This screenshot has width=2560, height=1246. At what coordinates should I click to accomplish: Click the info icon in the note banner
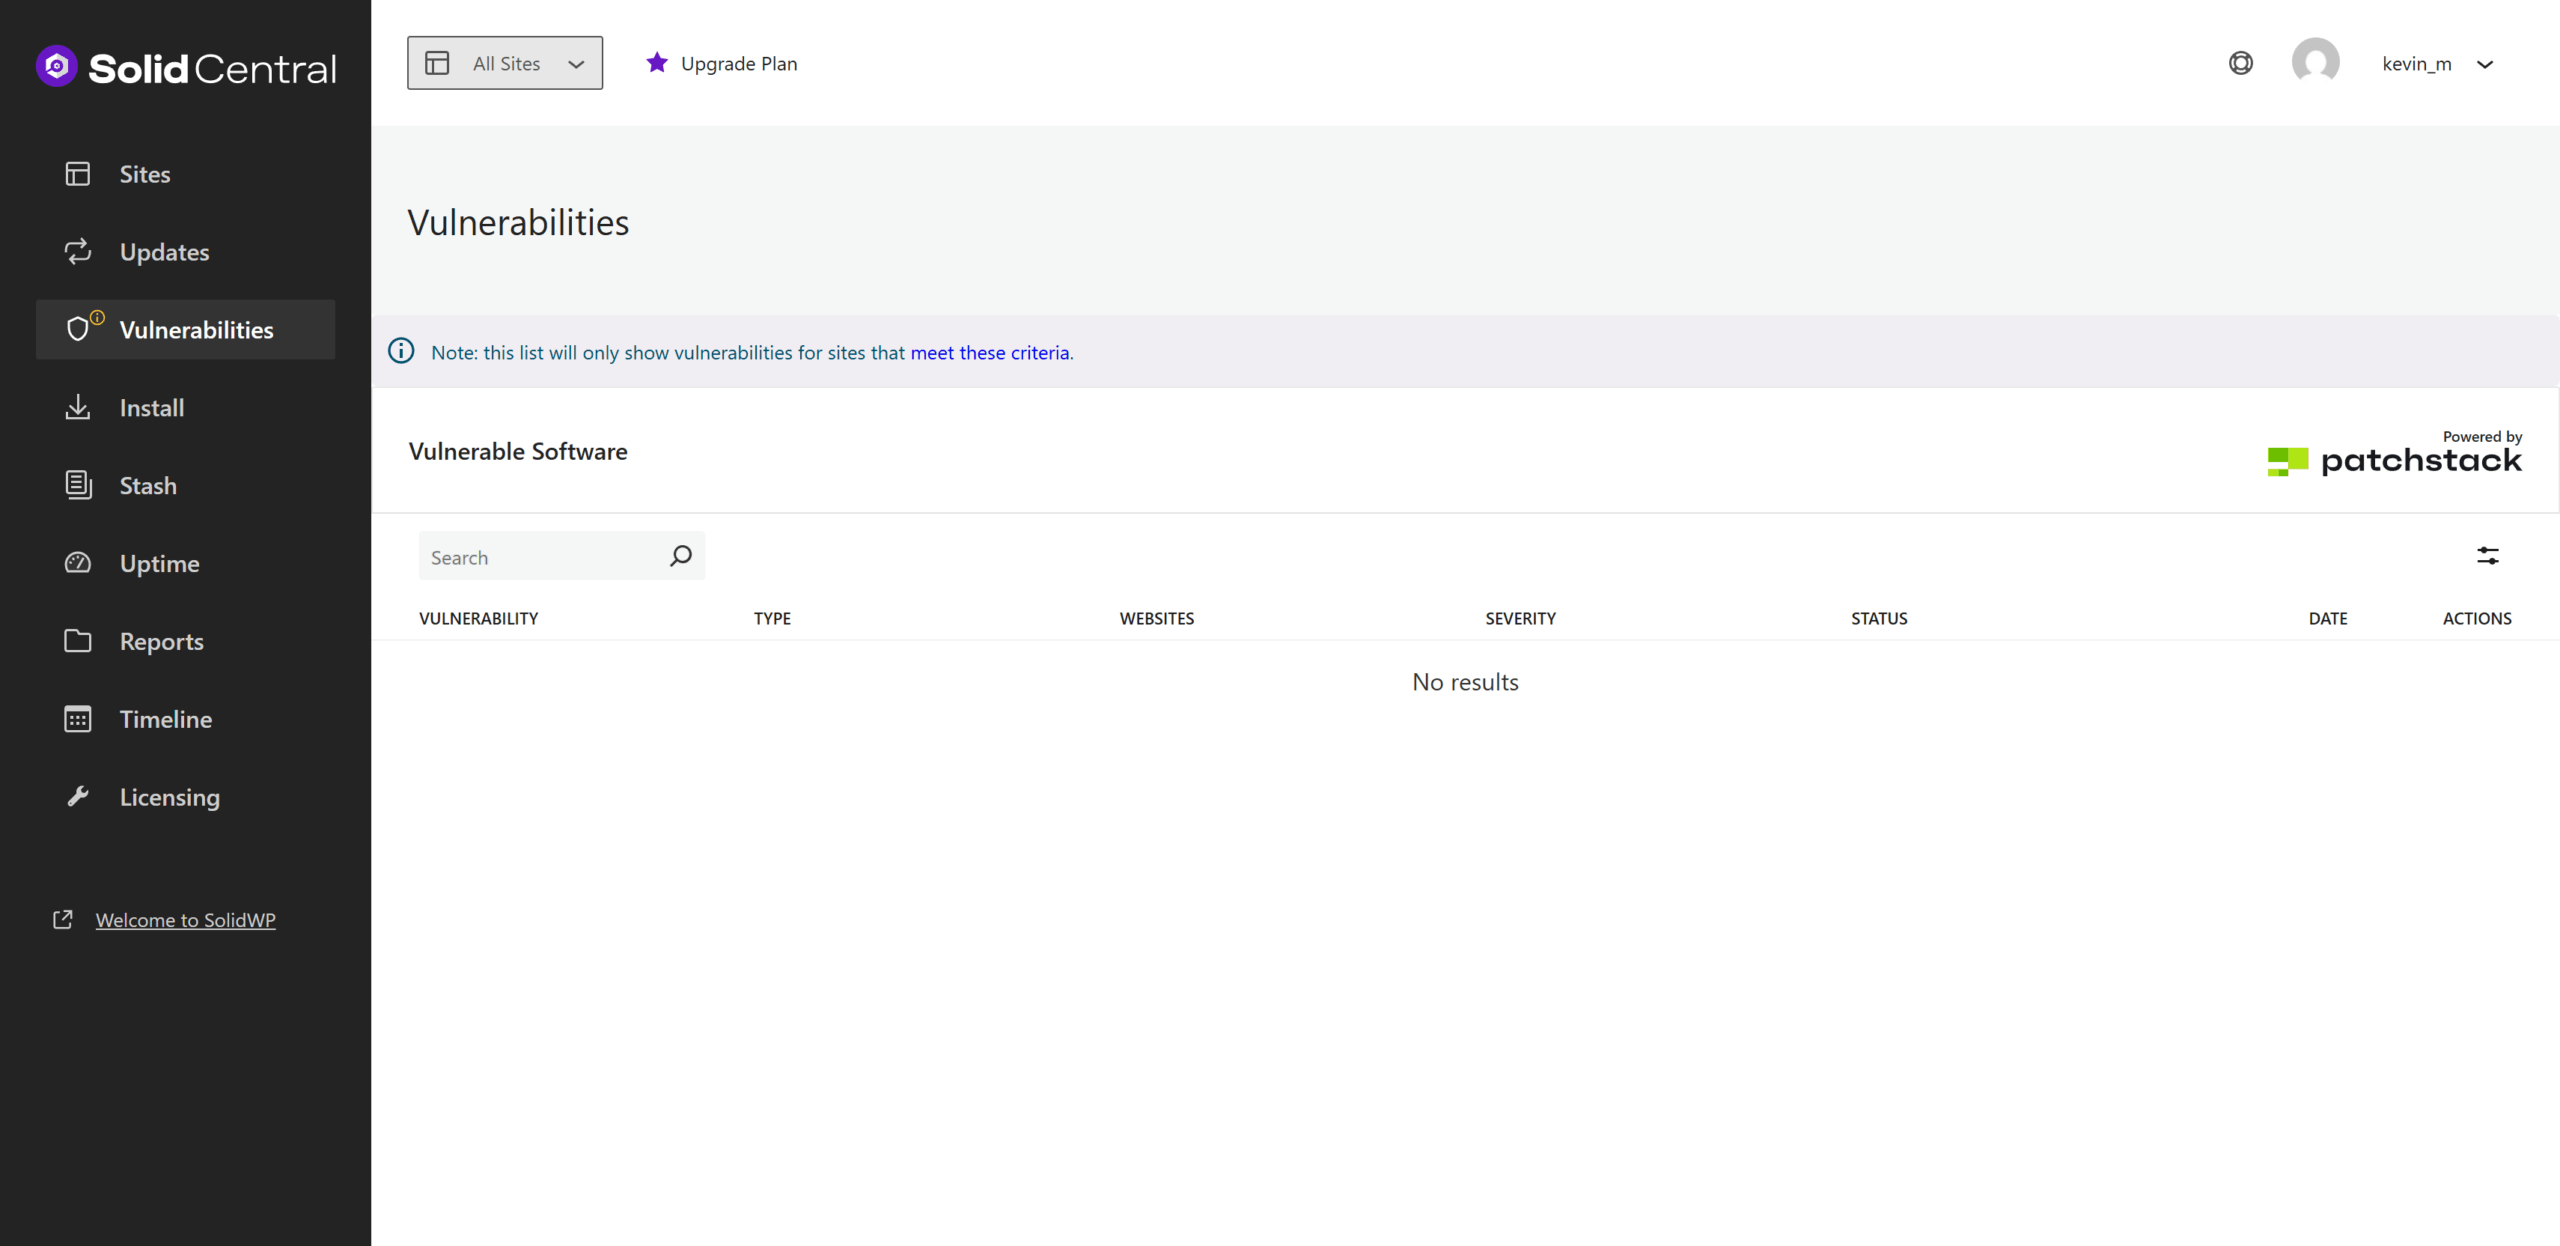point(400,351)
